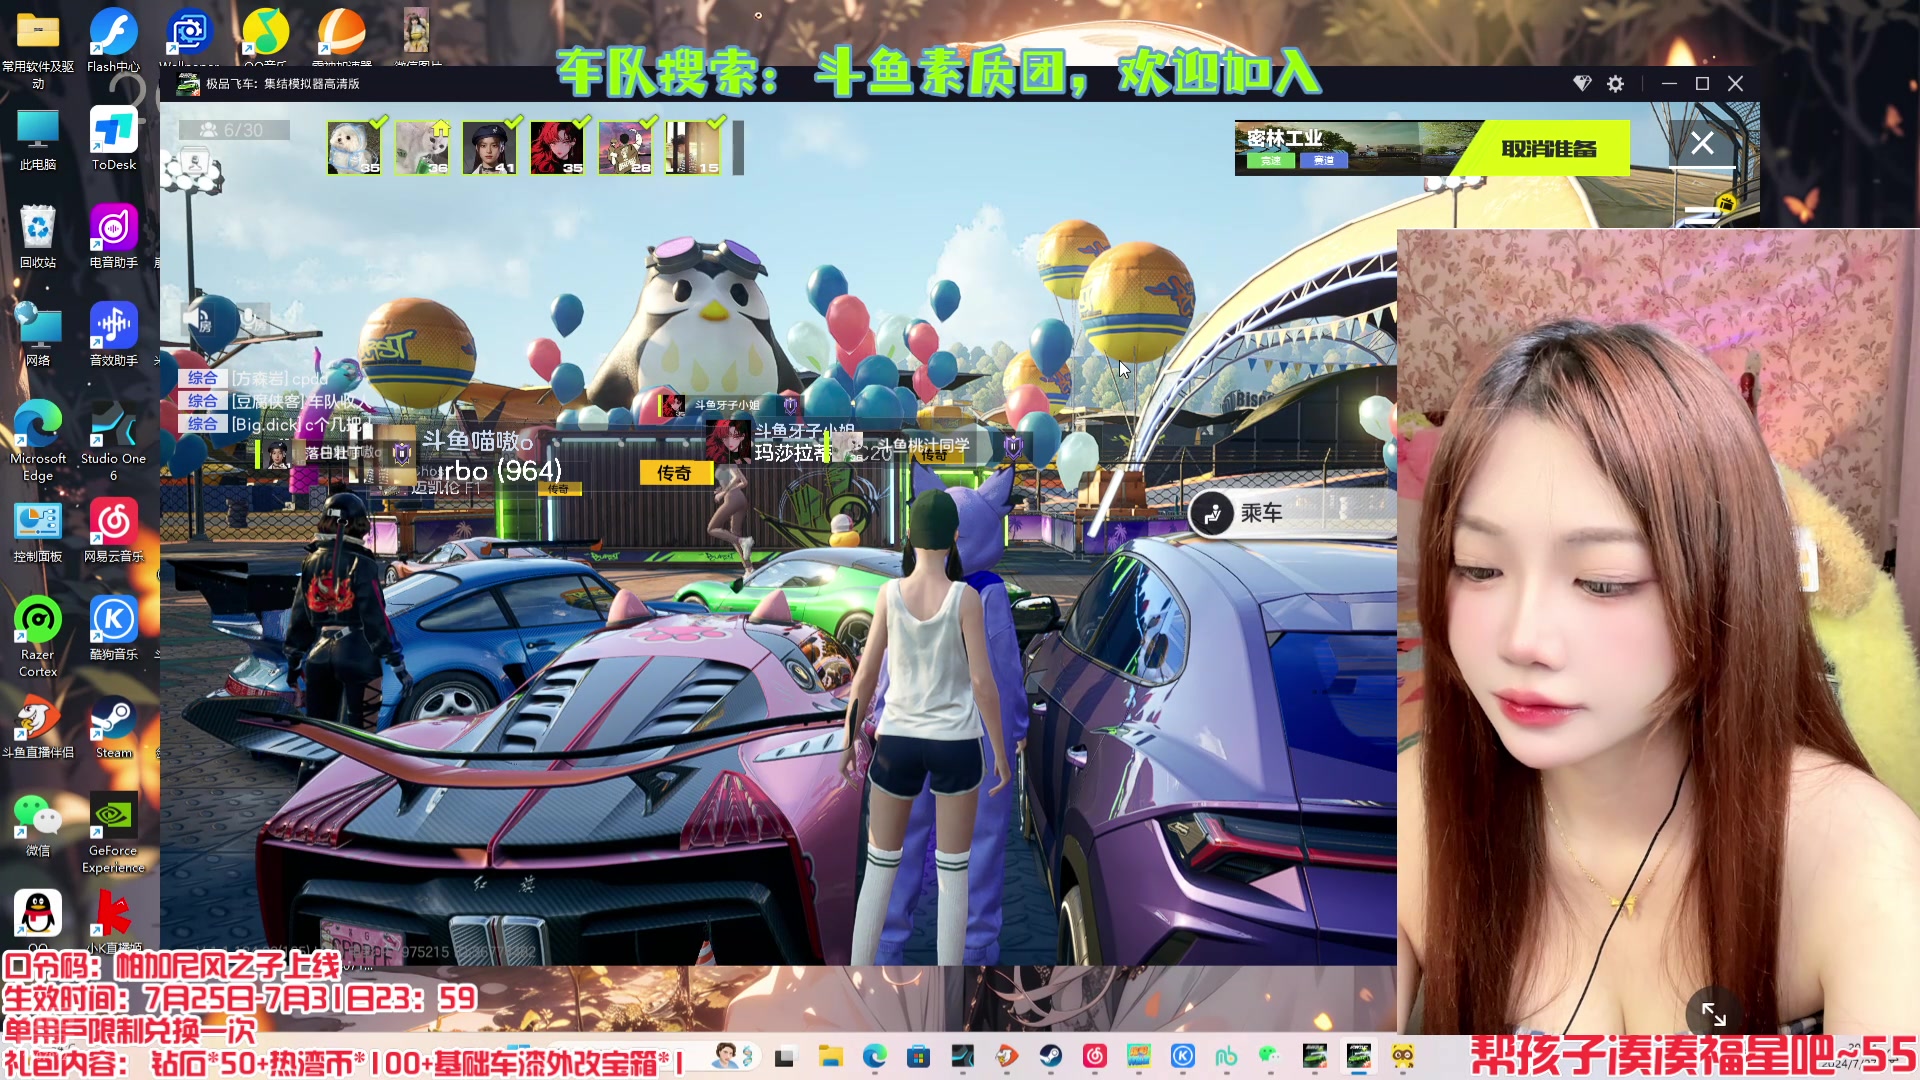Switch to Kugou music in taskbar

coord(1182,1056)
